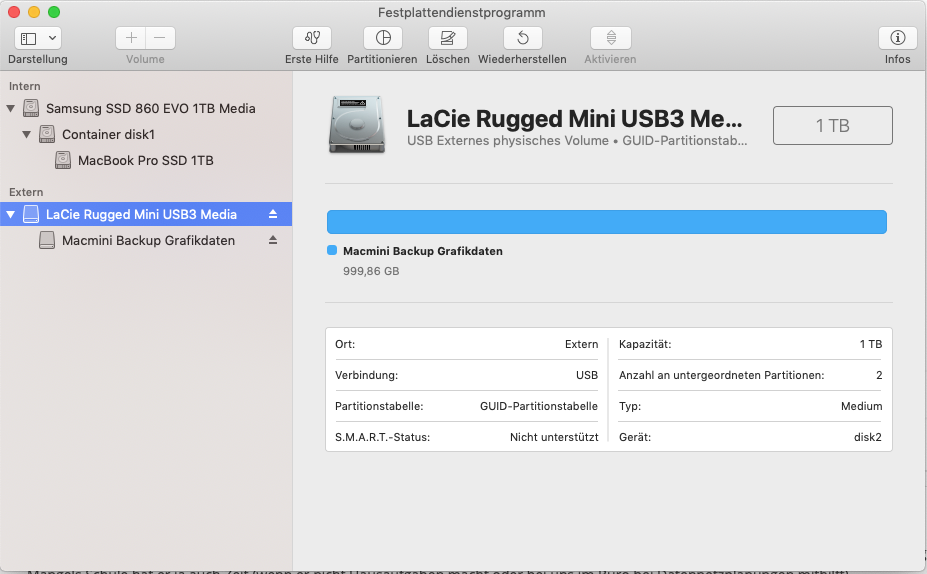927x574 pixels.
Task: Select MacBook Pro SSD 1TB volume
Action: (x=145, y=161)
